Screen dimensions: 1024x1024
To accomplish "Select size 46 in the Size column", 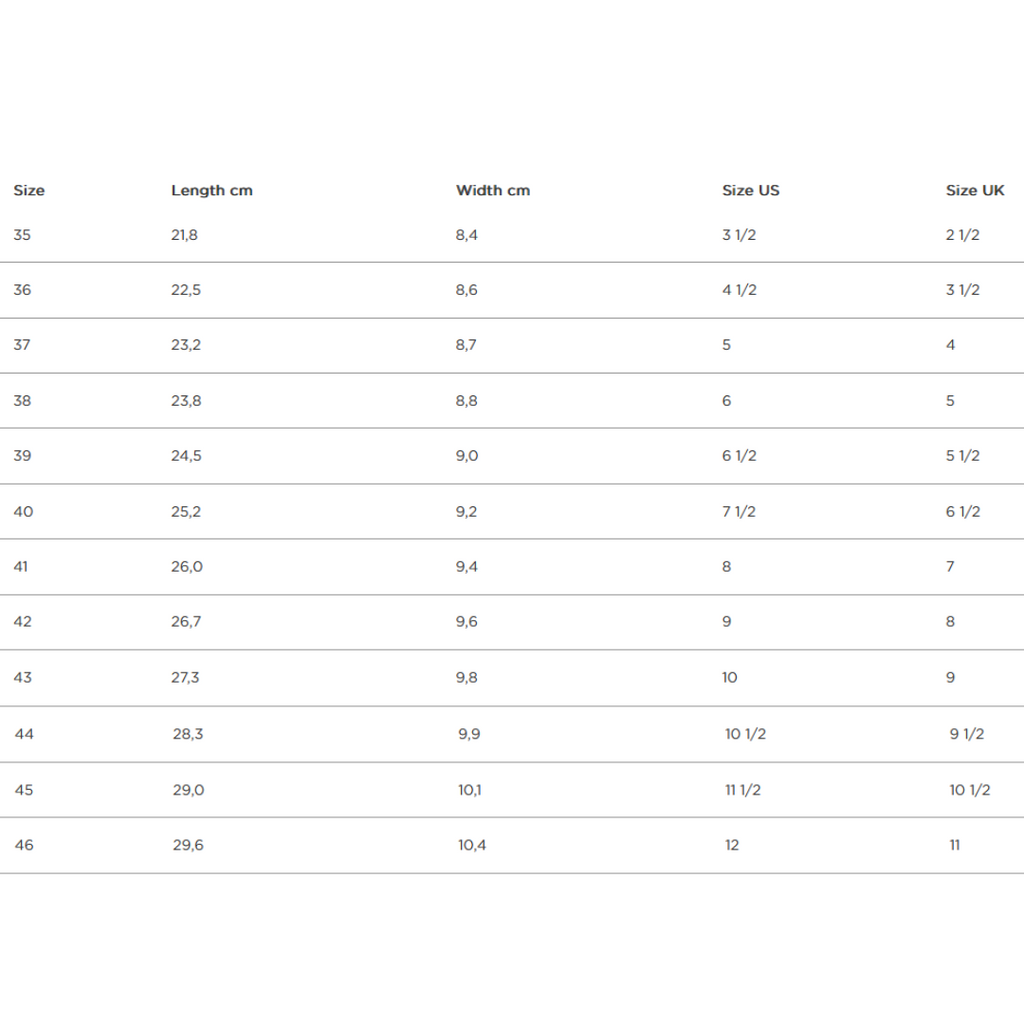I will [x=24, y=845].
